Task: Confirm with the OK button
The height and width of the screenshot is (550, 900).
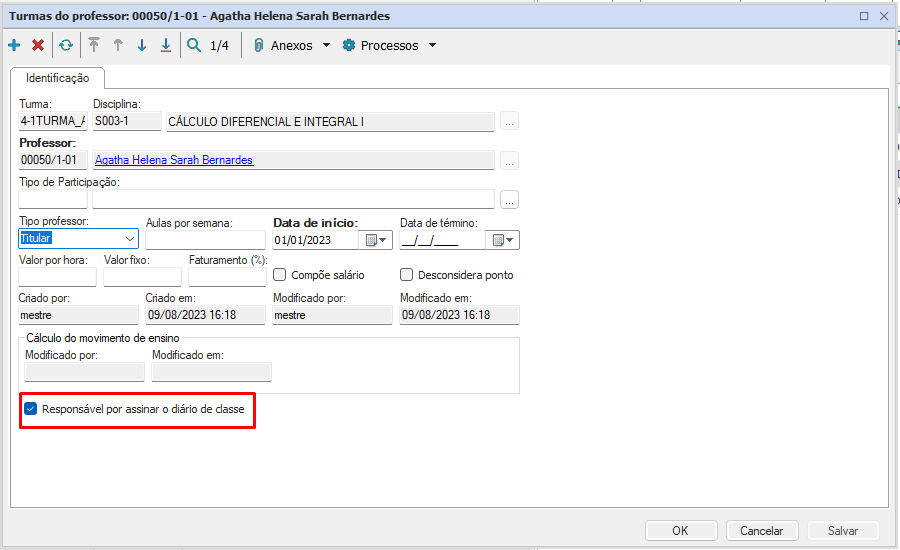Action: tap(681, 530)
